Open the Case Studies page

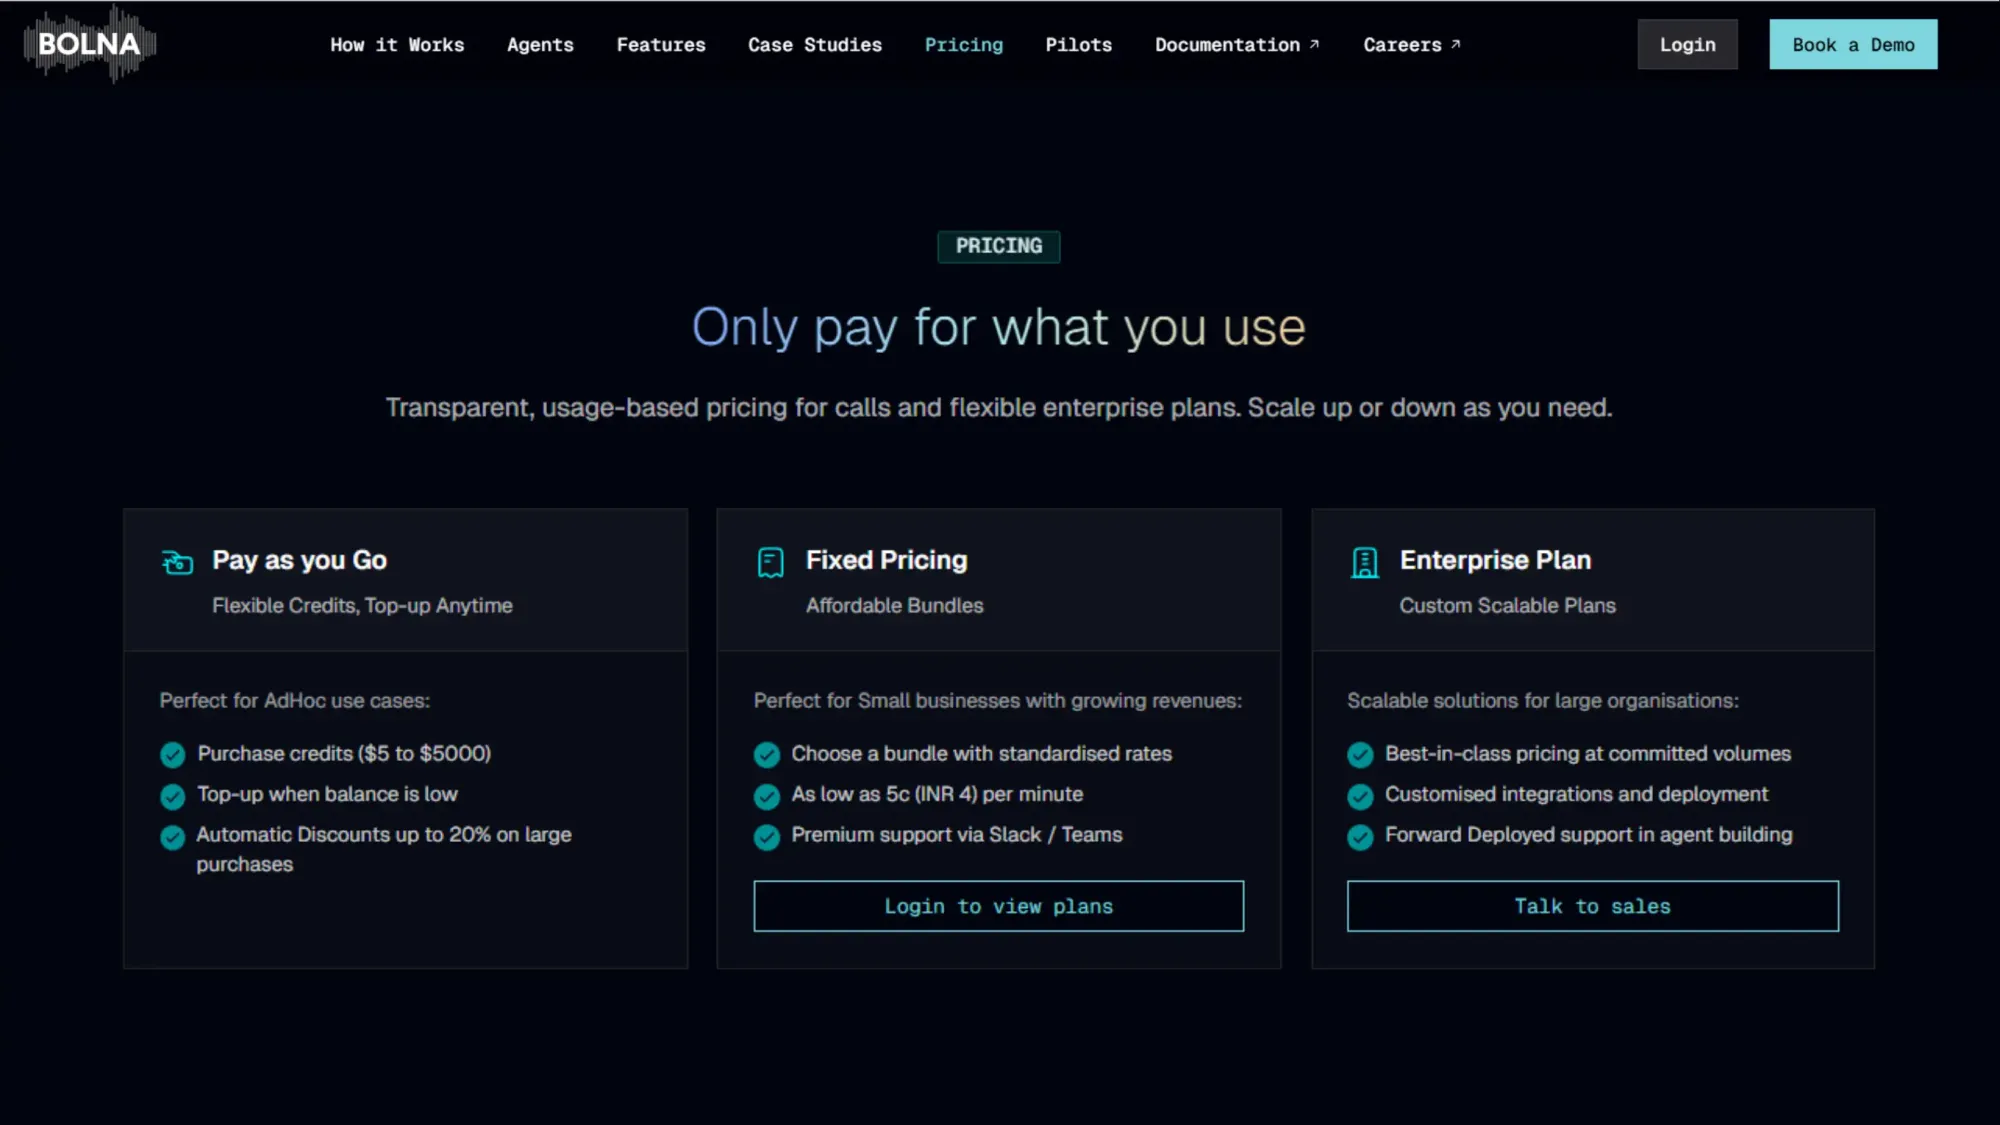(x=814, y=44)
